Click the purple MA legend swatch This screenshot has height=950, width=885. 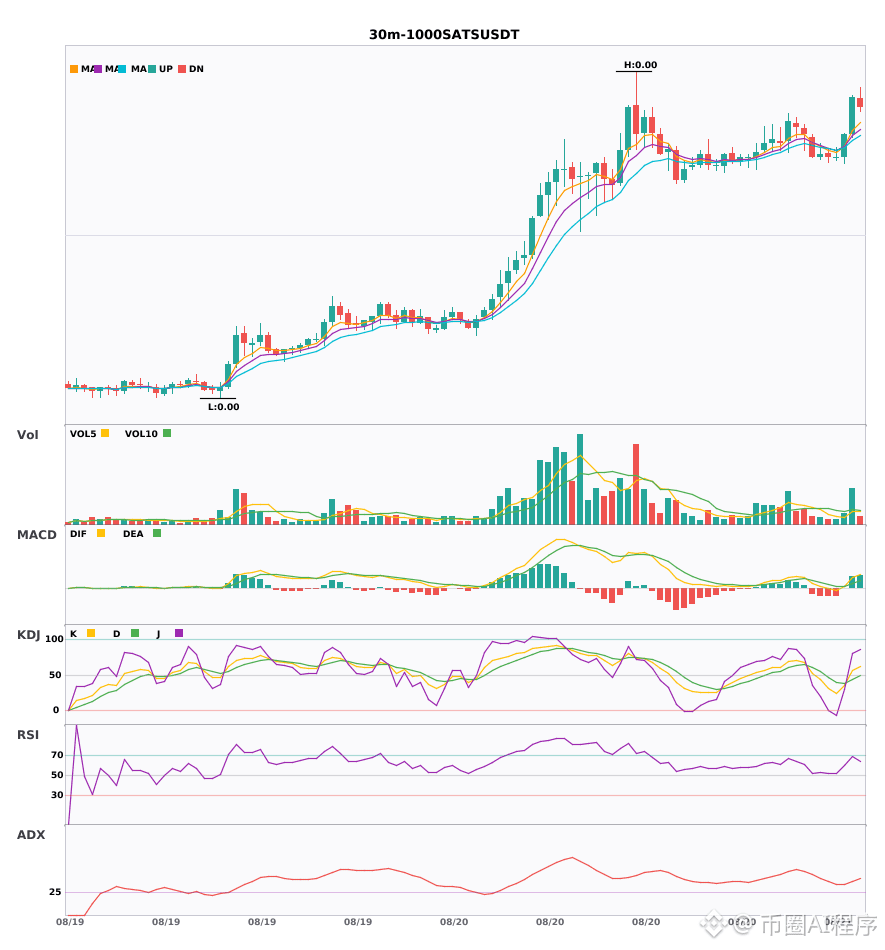pyautogui.click(x=98, y=69)
